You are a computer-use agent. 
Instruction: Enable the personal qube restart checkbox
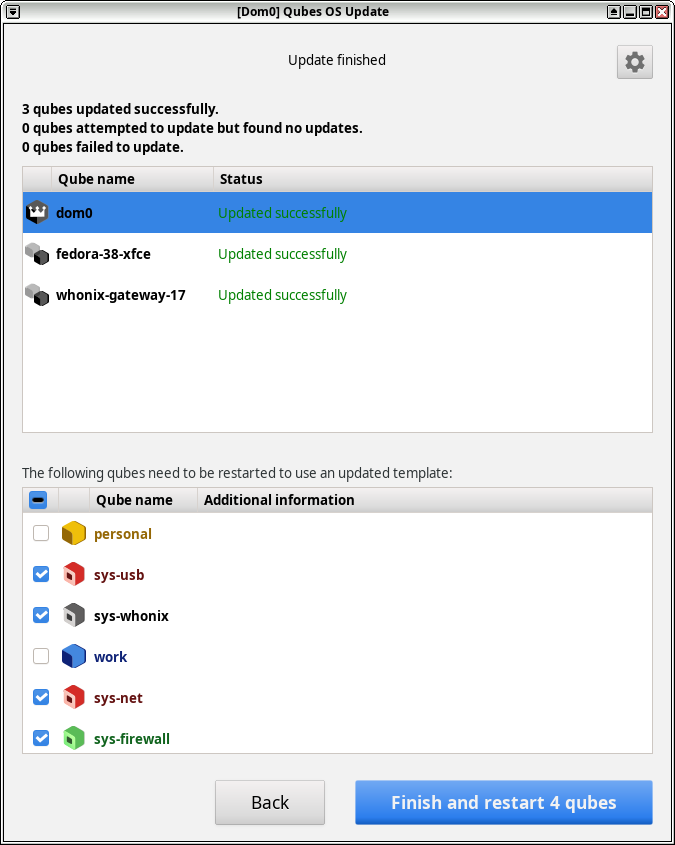(x=41, y=533)
